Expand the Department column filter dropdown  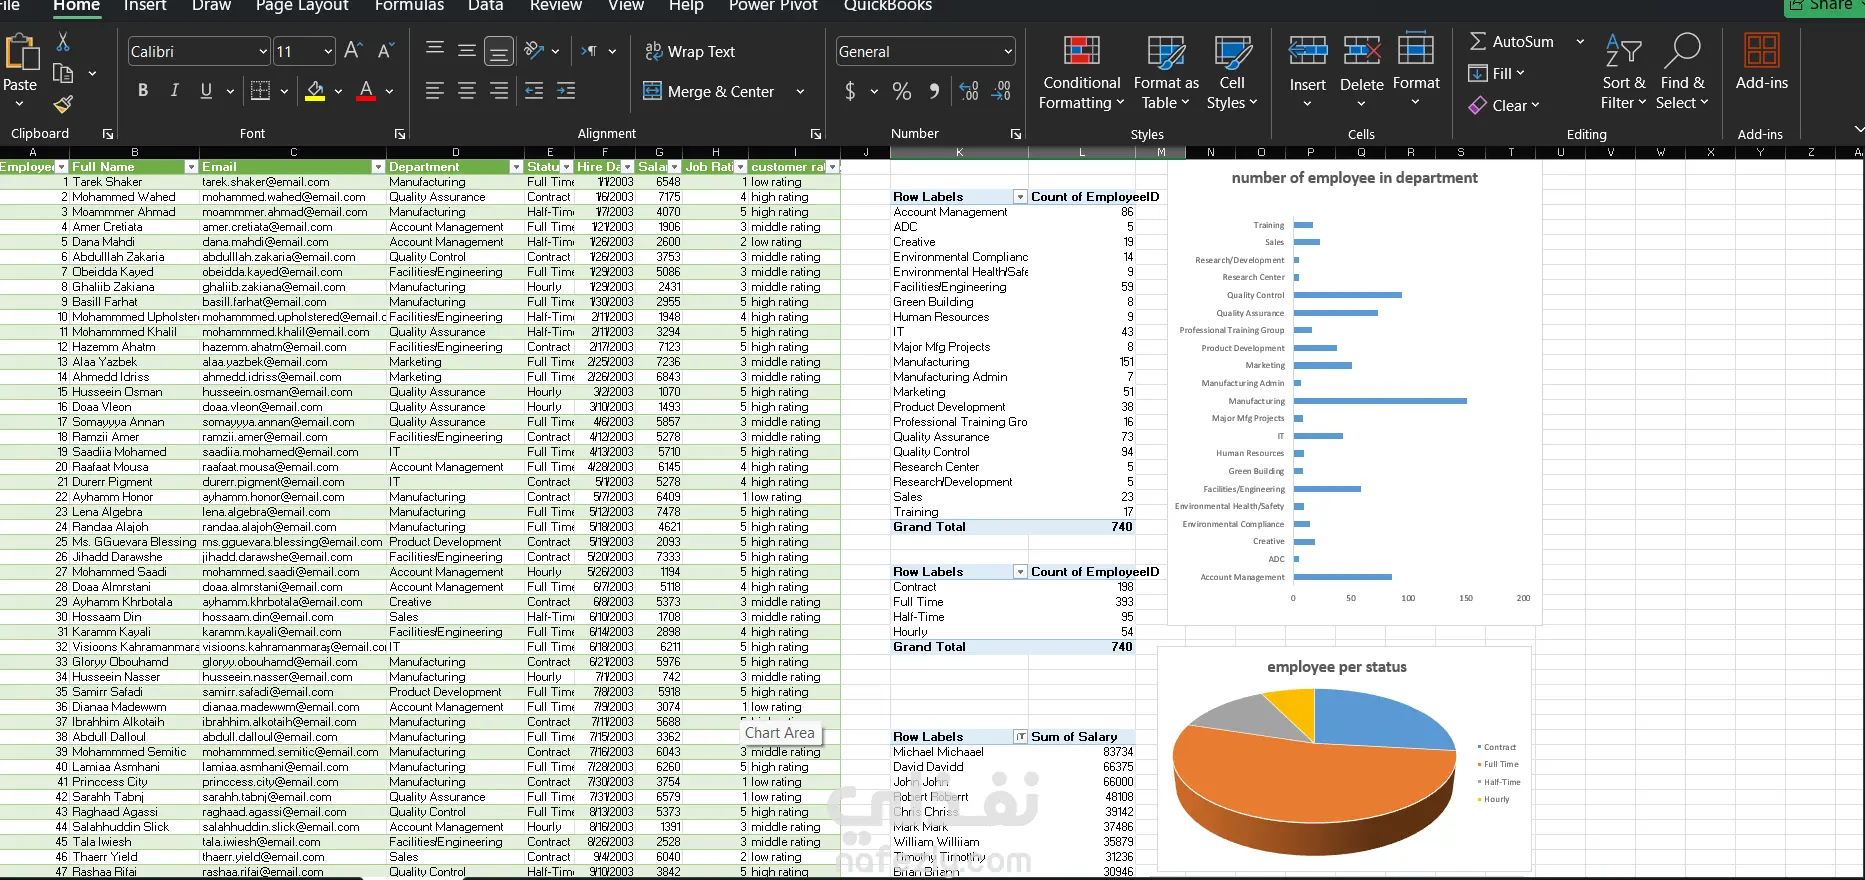516,167
